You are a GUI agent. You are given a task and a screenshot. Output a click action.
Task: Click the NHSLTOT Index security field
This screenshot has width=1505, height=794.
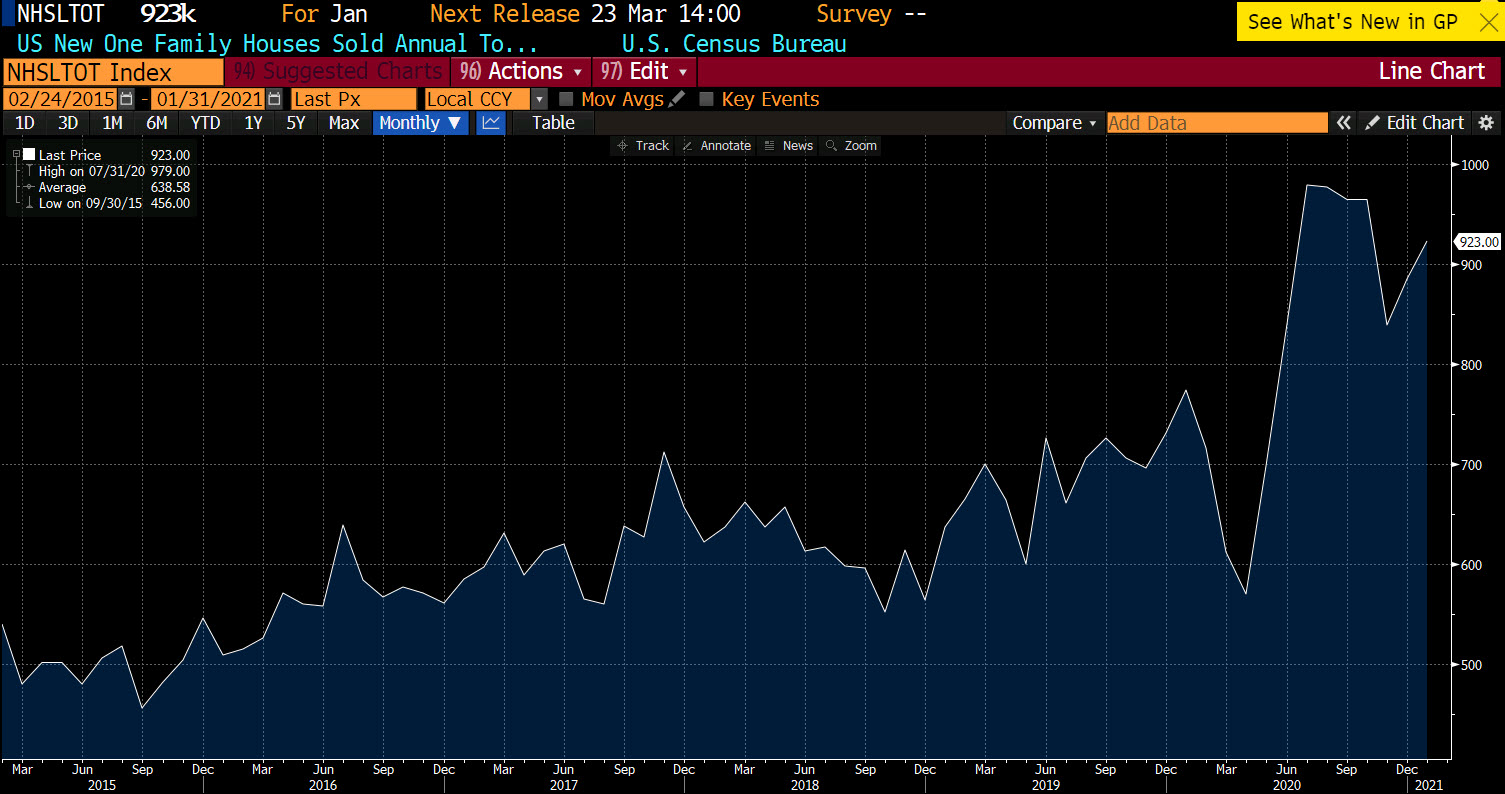click(x=113, y=72)
